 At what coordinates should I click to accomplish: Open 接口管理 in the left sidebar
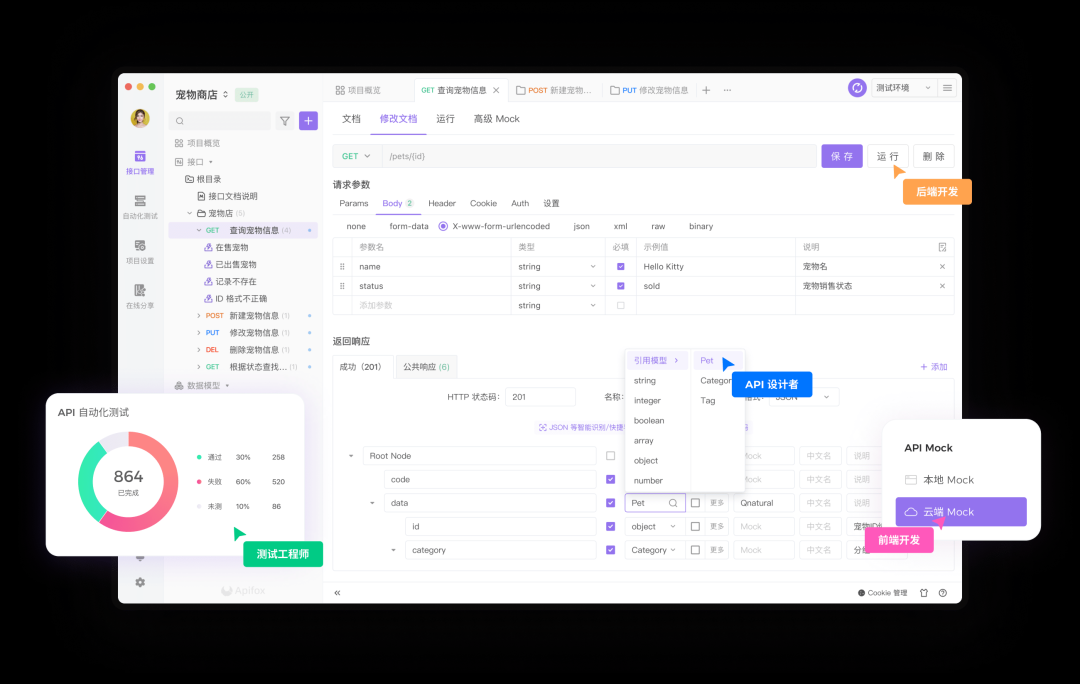click(x=140, y=162)
